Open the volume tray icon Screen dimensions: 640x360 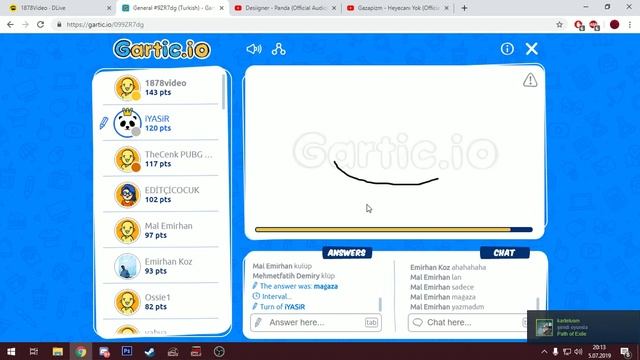point(578,351)
